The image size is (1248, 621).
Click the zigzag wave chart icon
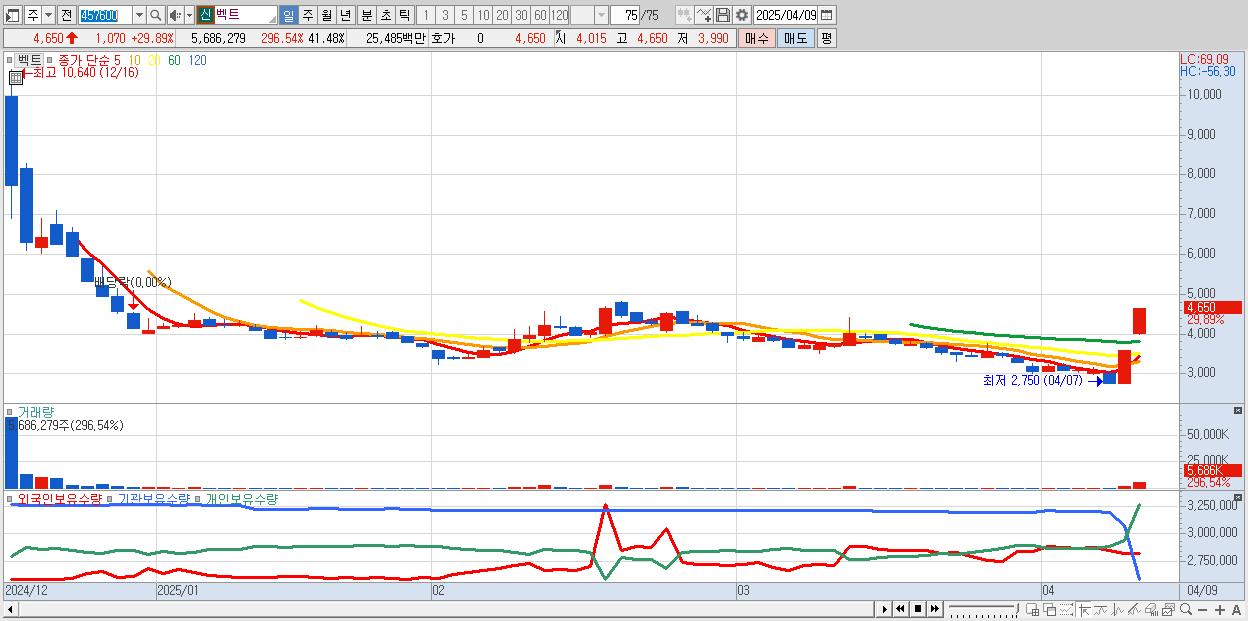coord(1118,609)
